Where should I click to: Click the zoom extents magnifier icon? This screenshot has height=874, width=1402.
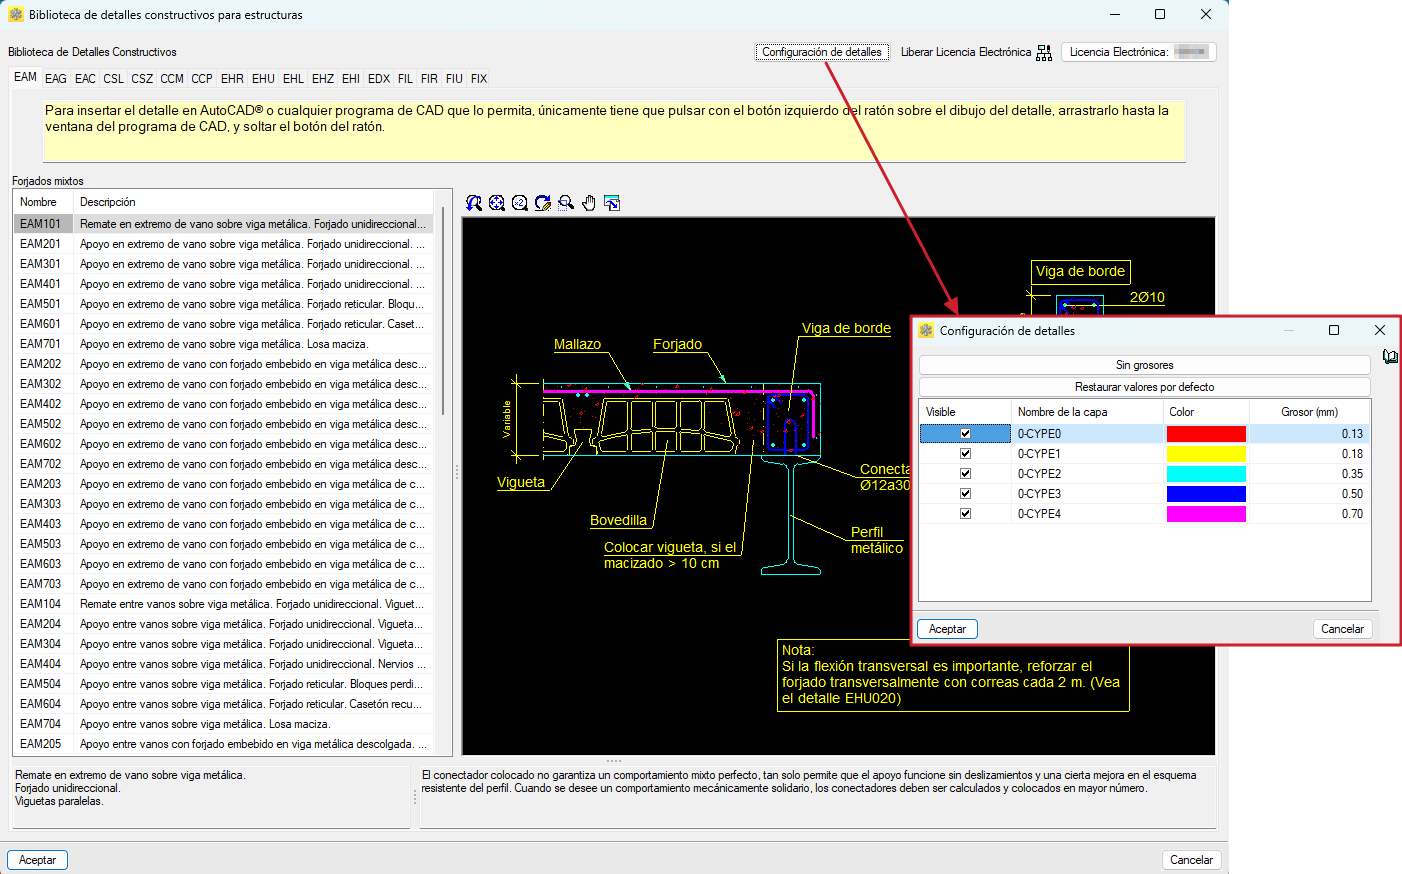[x=497, y=203]
